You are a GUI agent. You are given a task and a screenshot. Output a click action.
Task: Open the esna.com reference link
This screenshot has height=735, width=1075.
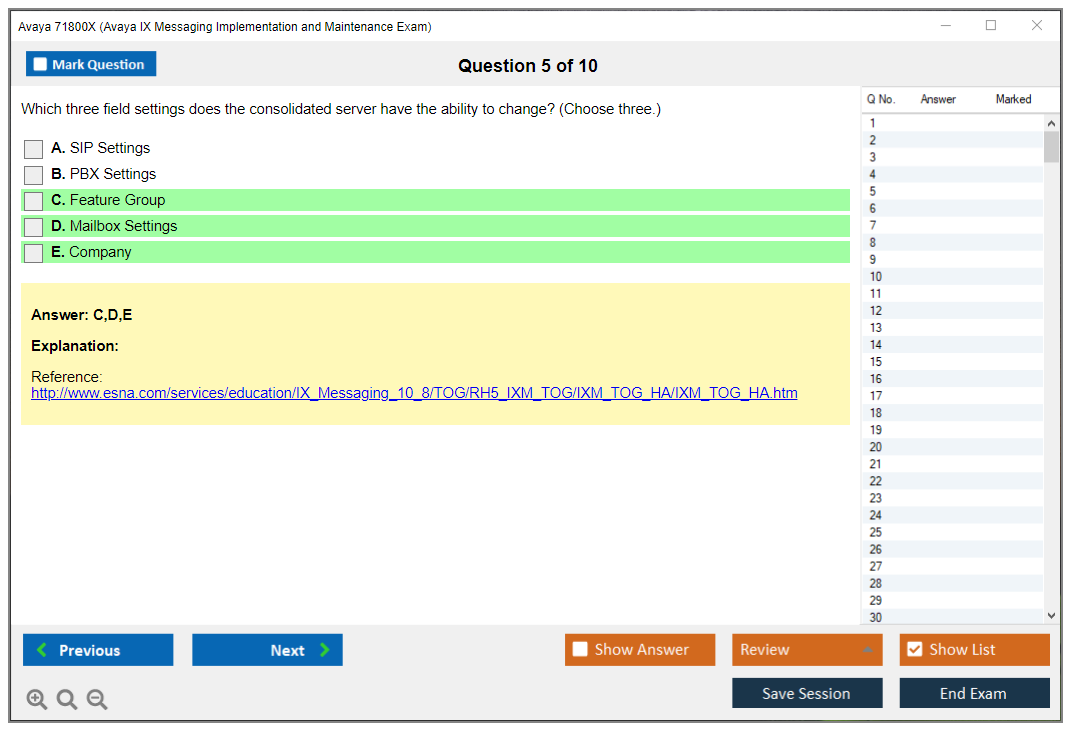coord(414,393)
